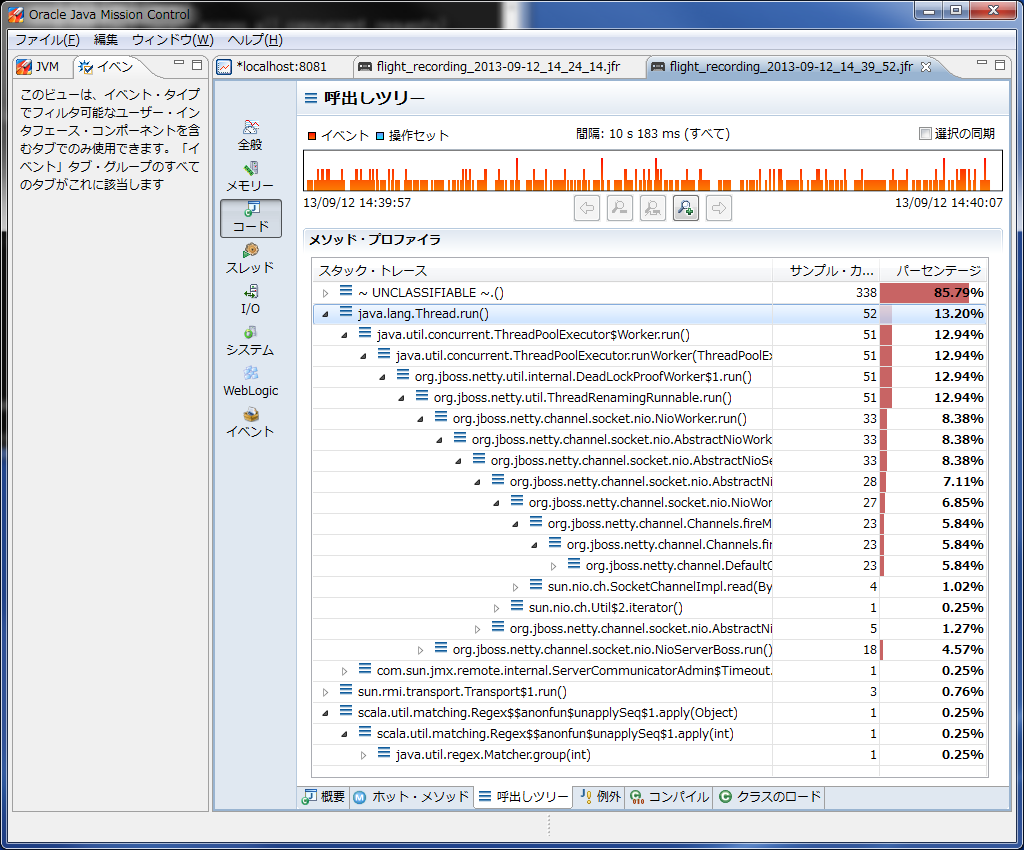Select the ThreadRenamingRunnable.run() row
The width and height of the screenshot is (1024, 850).
[649, 398]
